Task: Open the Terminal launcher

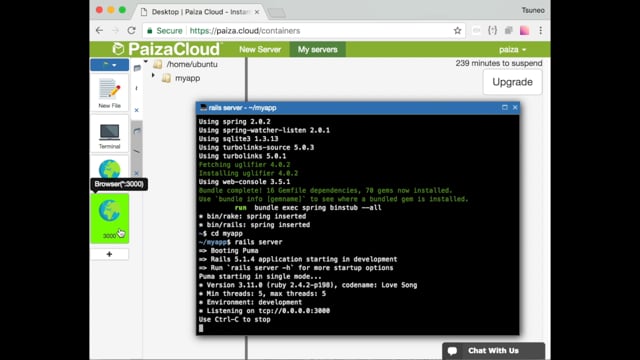Action: 109,134
